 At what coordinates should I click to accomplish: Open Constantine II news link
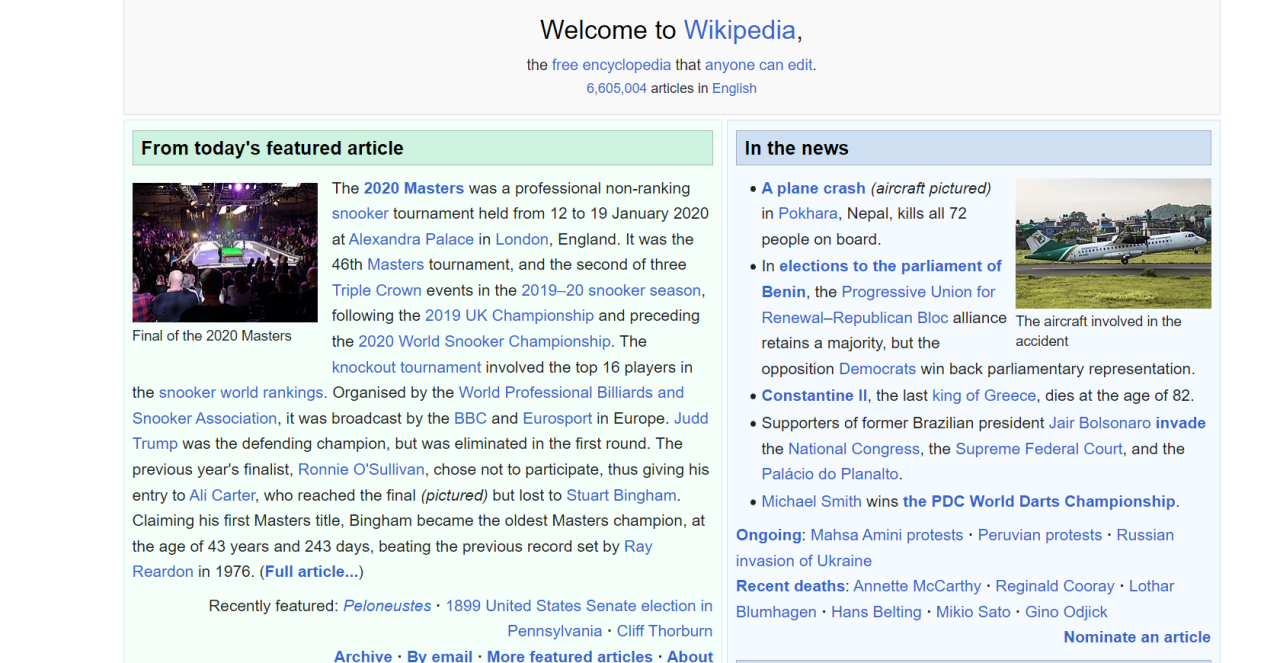pyautogui.click(x=814, y=395)
